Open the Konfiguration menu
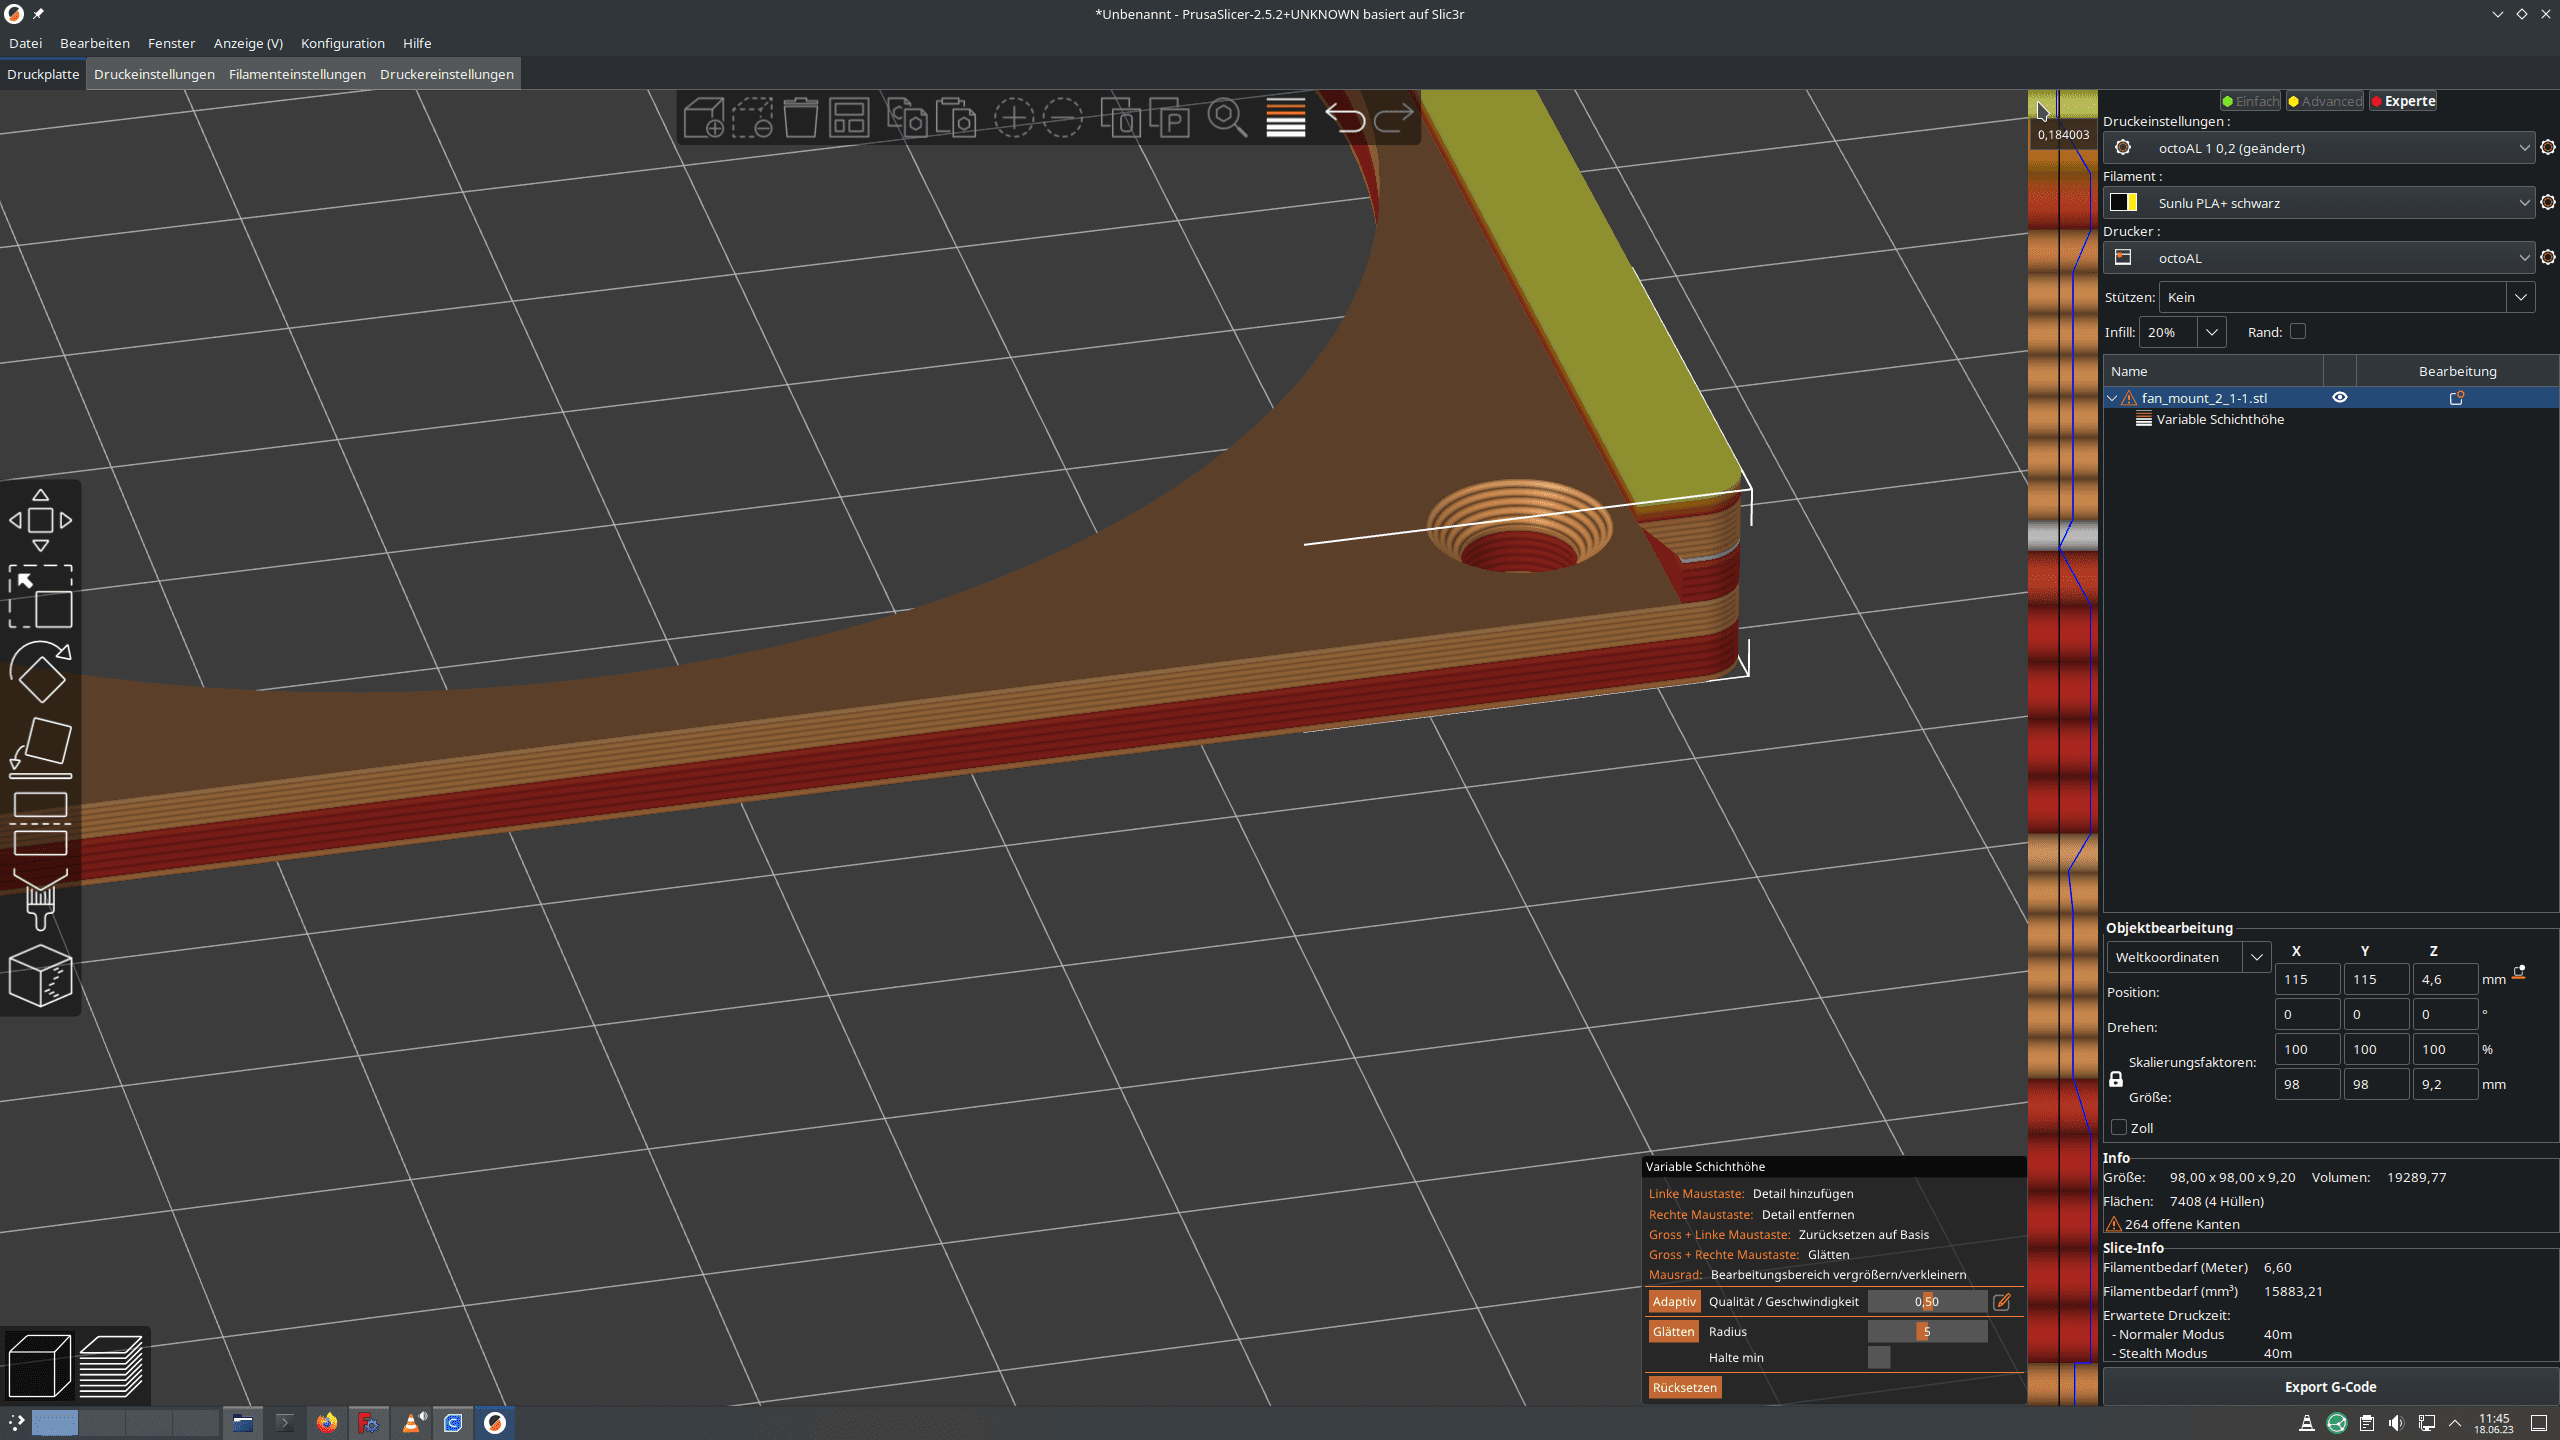This screenshot has height=1440, width=2560. 342,43
